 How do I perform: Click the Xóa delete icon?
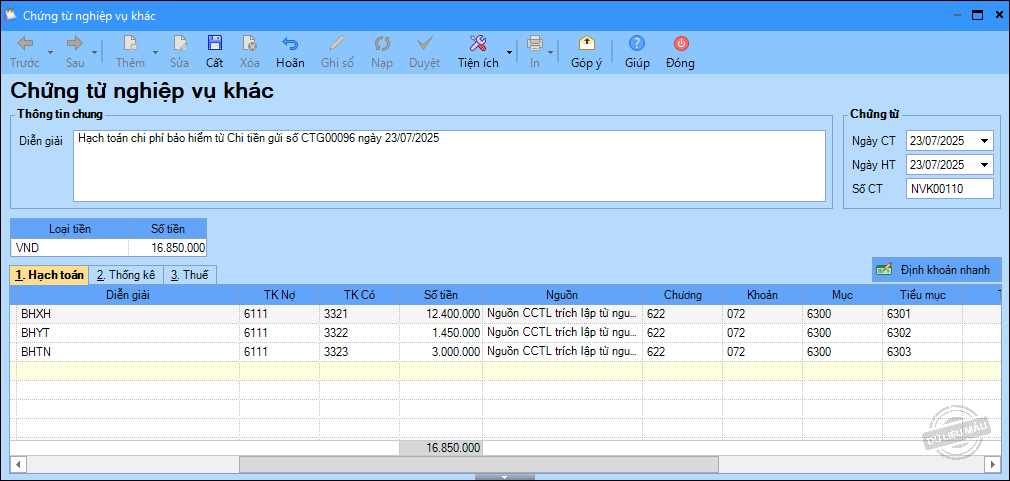(x=250, y=43)
